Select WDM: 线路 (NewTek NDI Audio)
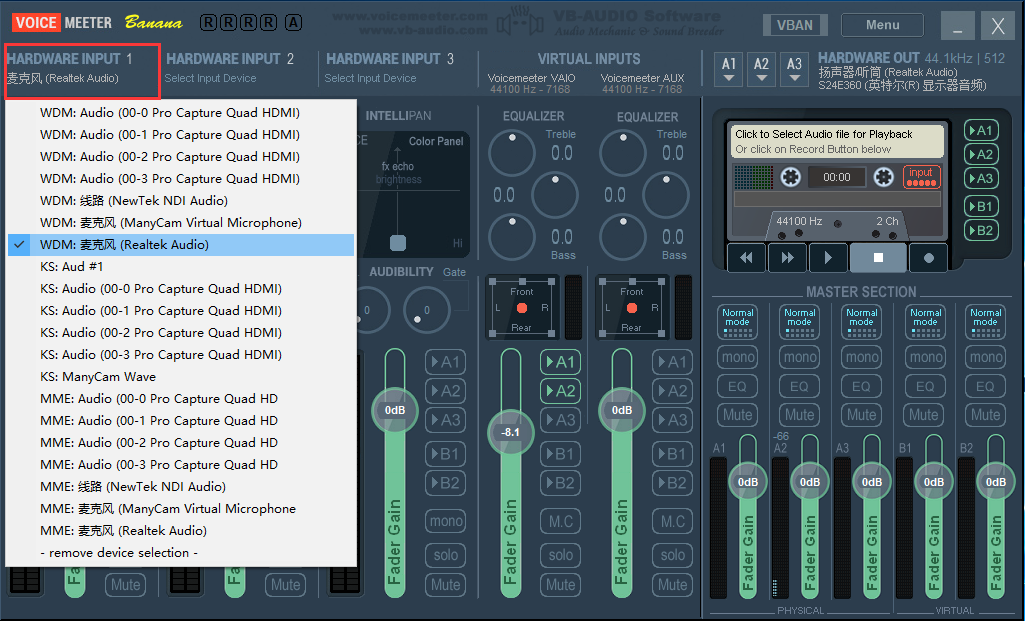This screenshot has height=621, width=1025. [181, 201]
